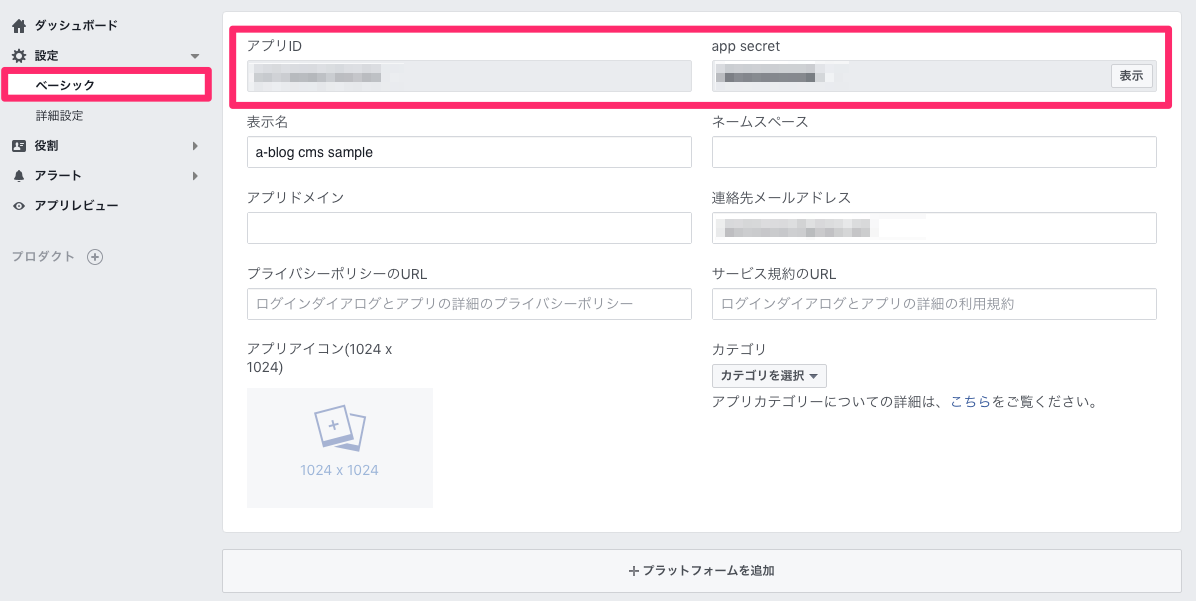The height and width of the screenshot is (601, 1196).
Task: Focus the ネームスペース input field
Action: (934, 152)
